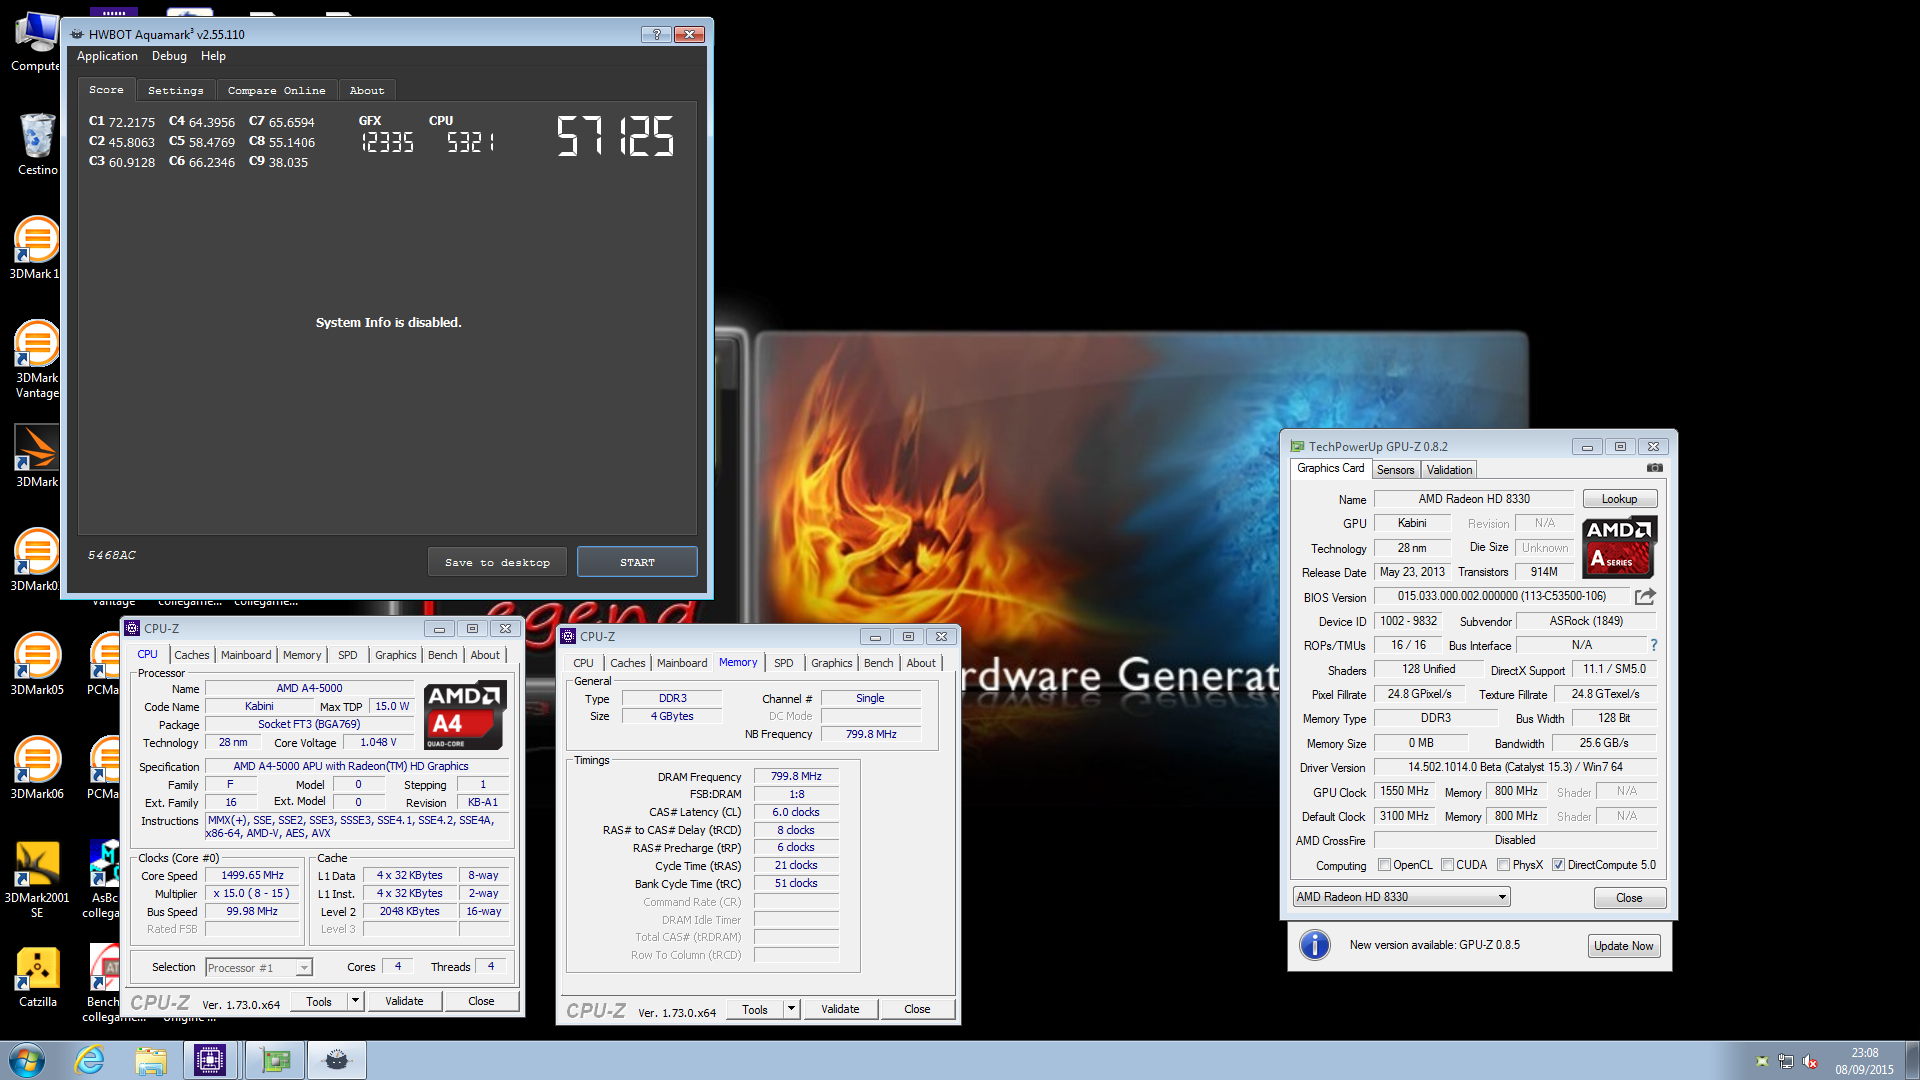
Task: Click the Tools button in left CPU-Z
Action: pos(319,1001)
